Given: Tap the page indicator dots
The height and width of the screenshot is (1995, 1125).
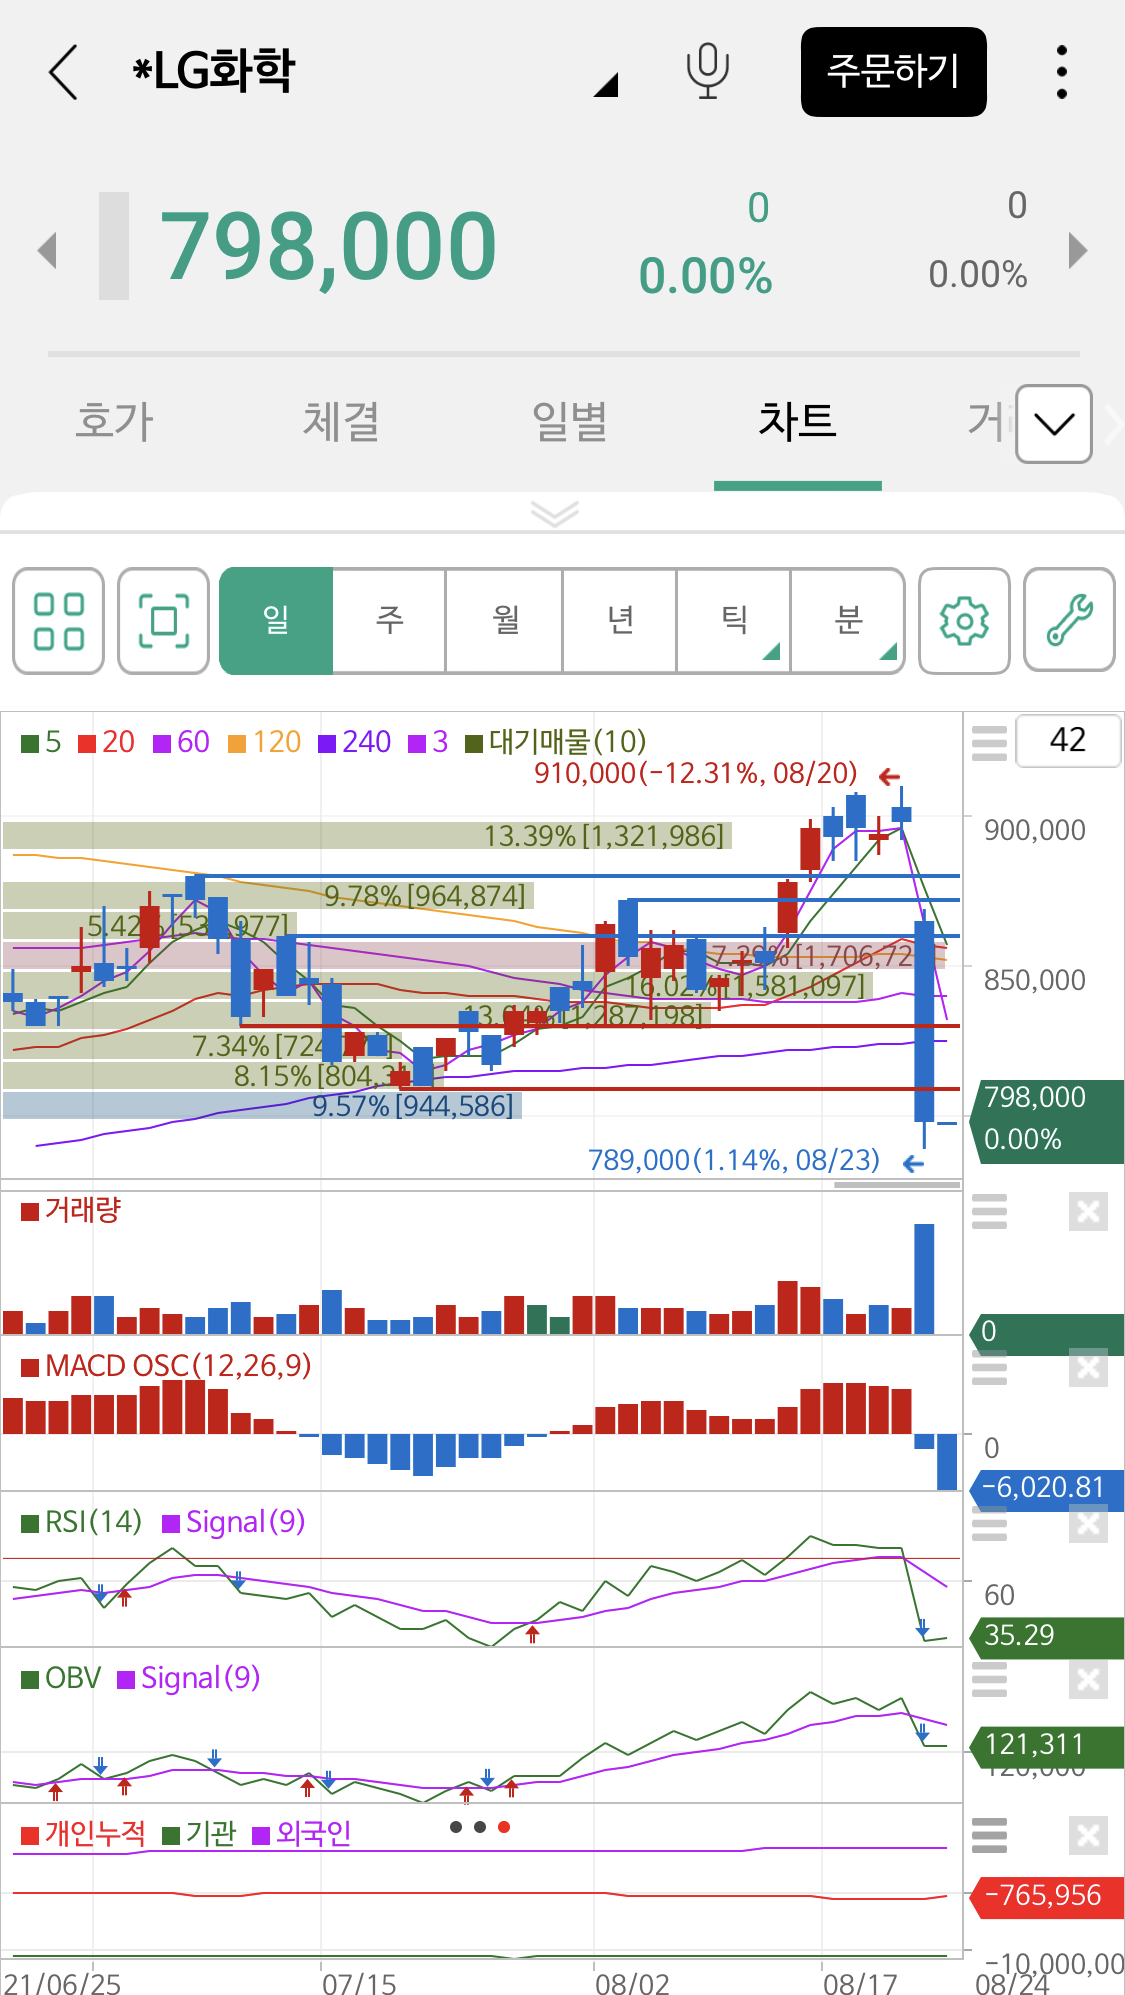Looking at the screenshot, I should click(480, 1827).
